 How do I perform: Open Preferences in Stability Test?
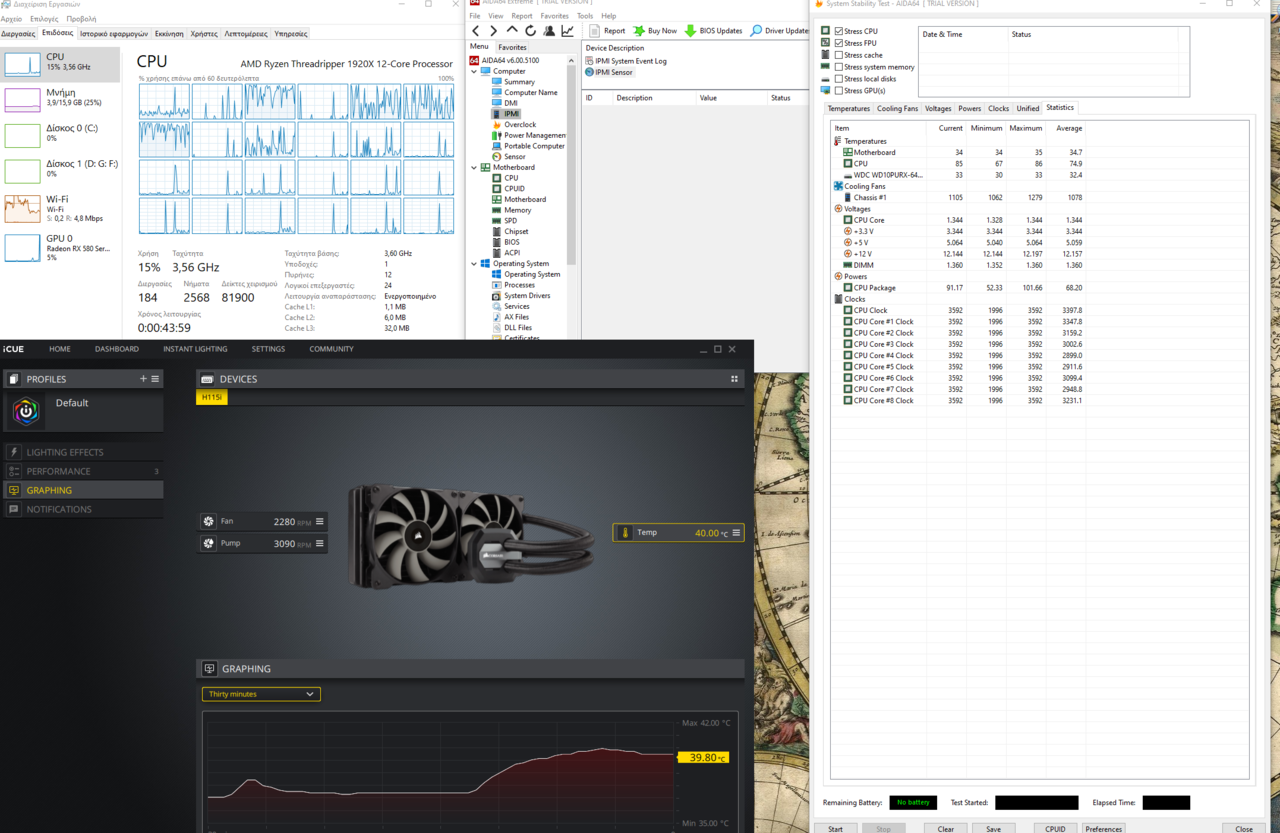pyautogui.click(x=1103, y=828)
